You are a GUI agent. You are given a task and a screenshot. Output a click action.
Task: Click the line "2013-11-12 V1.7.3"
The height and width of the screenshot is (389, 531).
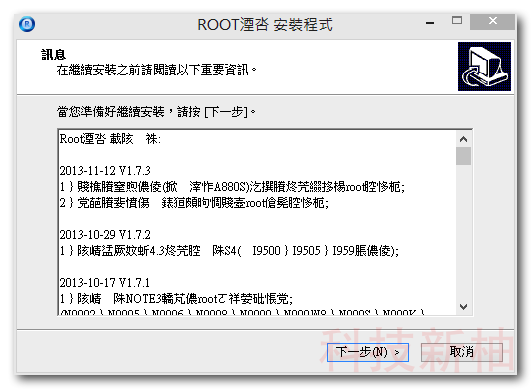click(x=105, y=171)
